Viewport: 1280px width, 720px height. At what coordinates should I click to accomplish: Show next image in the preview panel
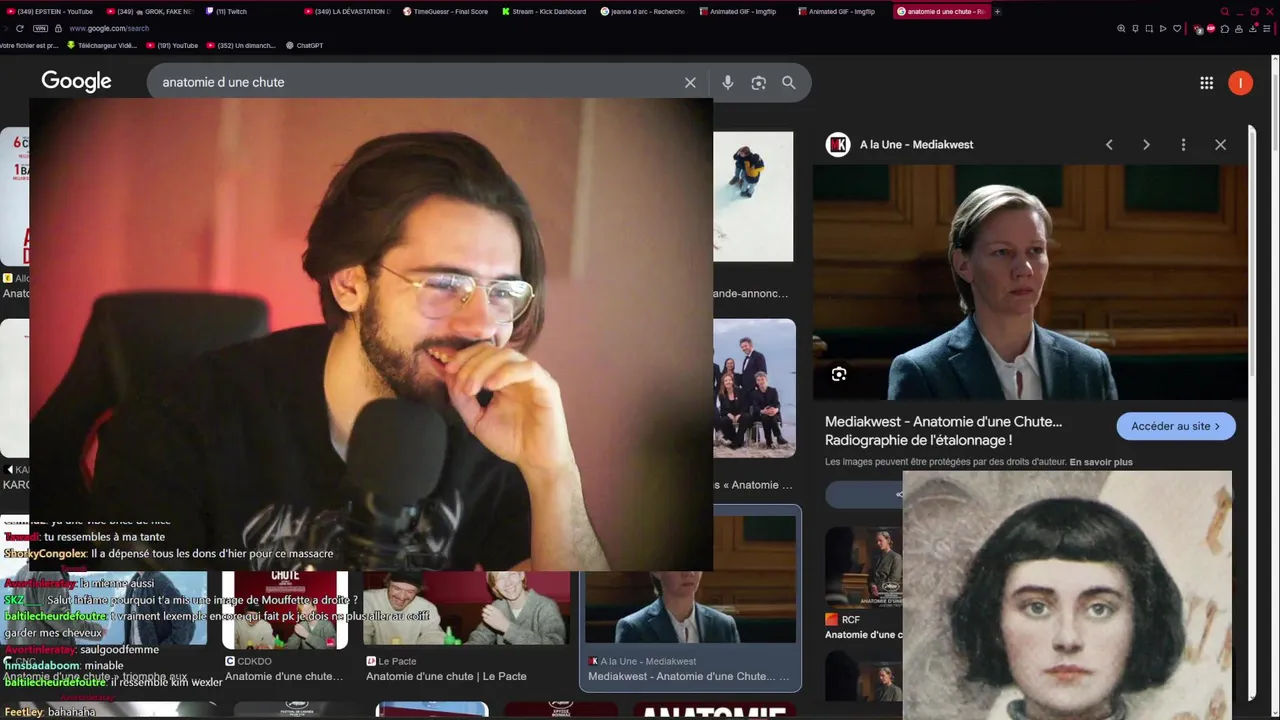tap(1146, 145)
